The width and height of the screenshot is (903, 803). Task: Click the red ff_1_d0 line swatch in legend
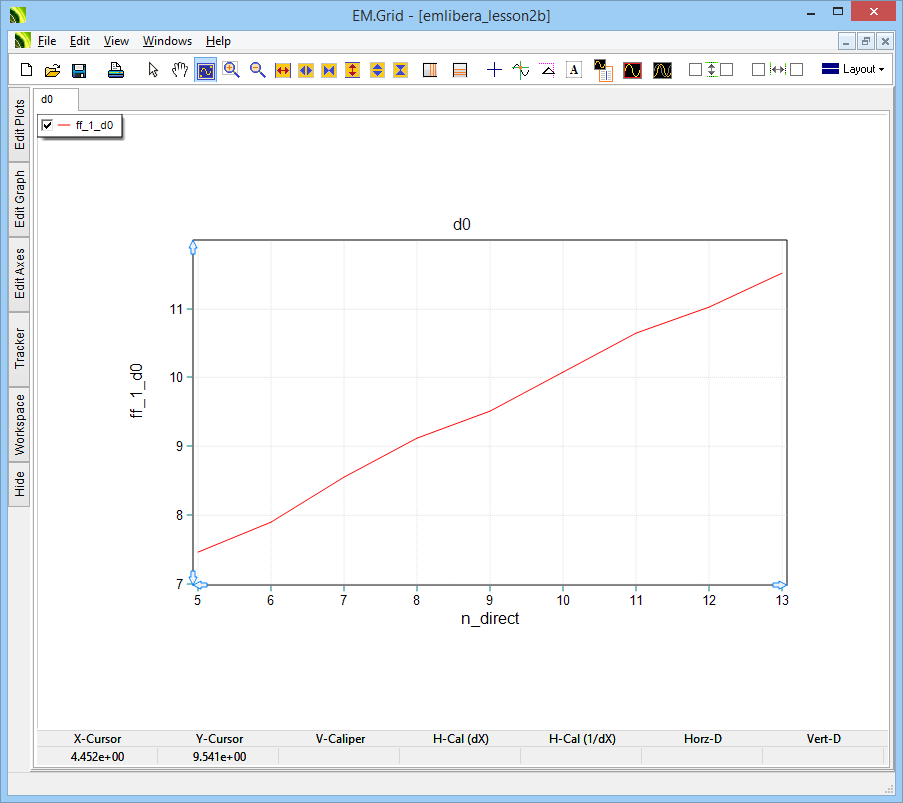coord(65,125)
